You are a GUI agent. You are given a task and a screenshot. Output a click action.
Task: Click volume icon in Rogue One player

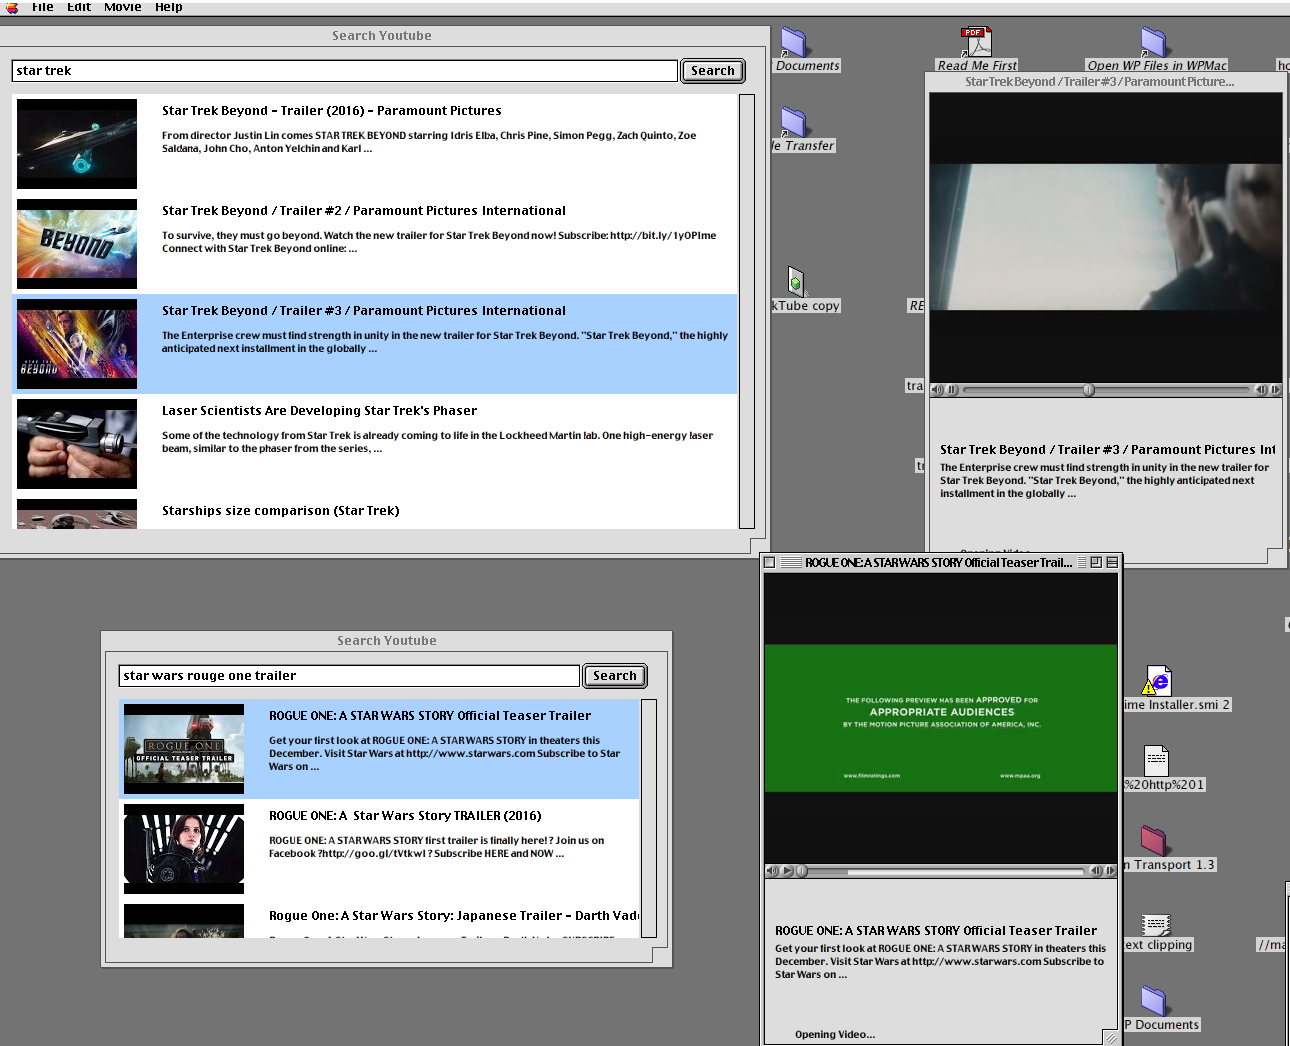pos(771,871)
